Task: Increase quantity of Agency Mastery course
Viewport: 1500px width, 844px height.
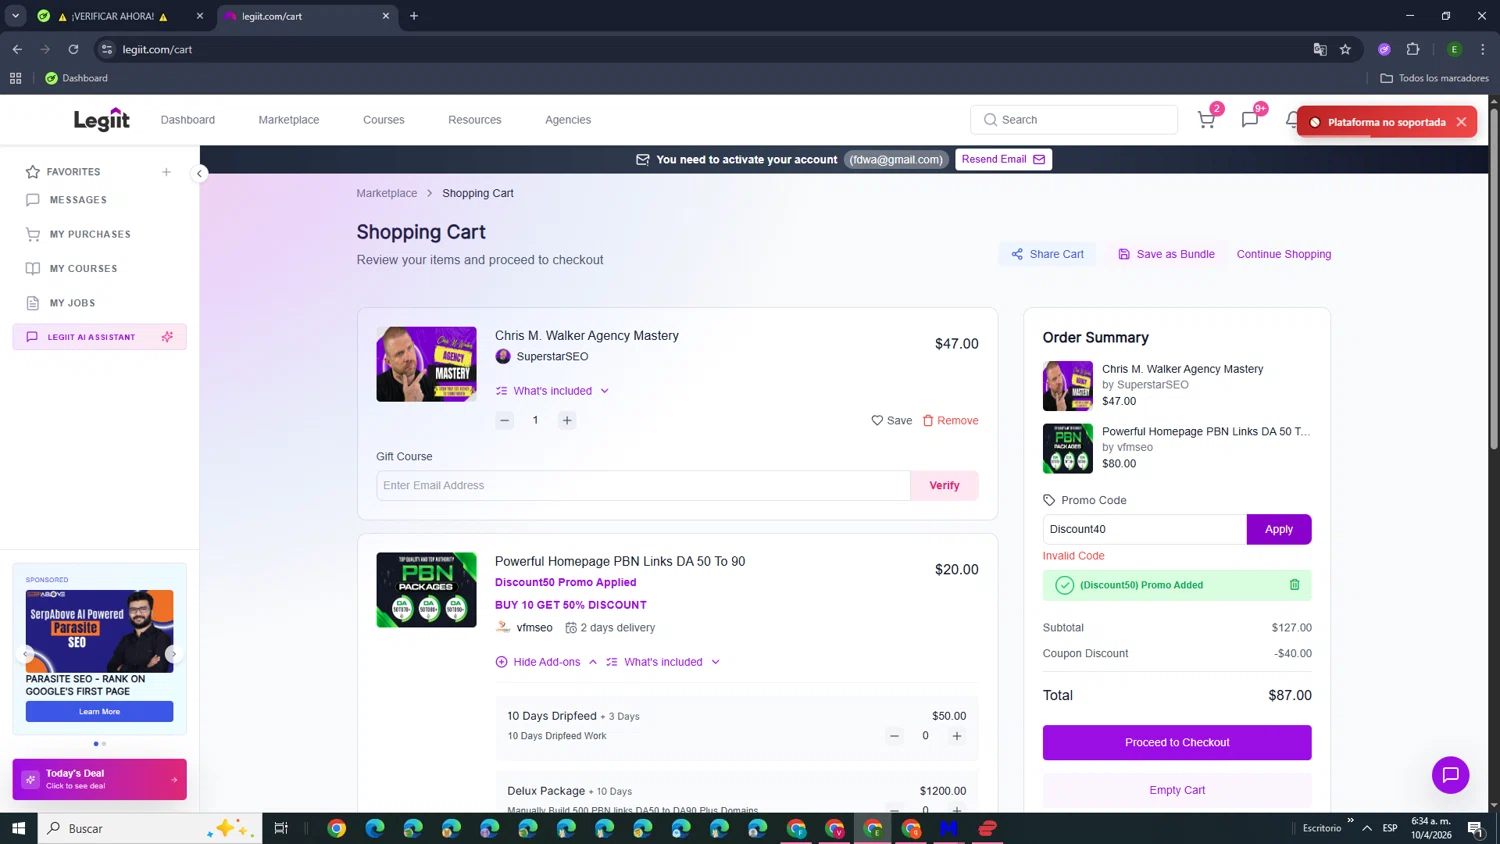Action: (567, 420)
